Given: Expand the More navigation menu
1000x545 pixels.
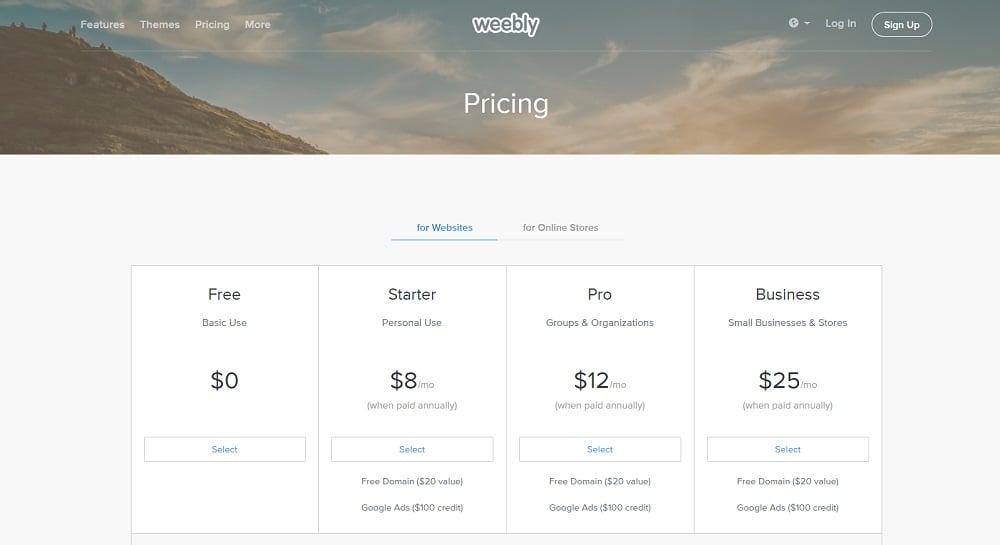Looking at the screenshot, I should [x=257, y=24].
